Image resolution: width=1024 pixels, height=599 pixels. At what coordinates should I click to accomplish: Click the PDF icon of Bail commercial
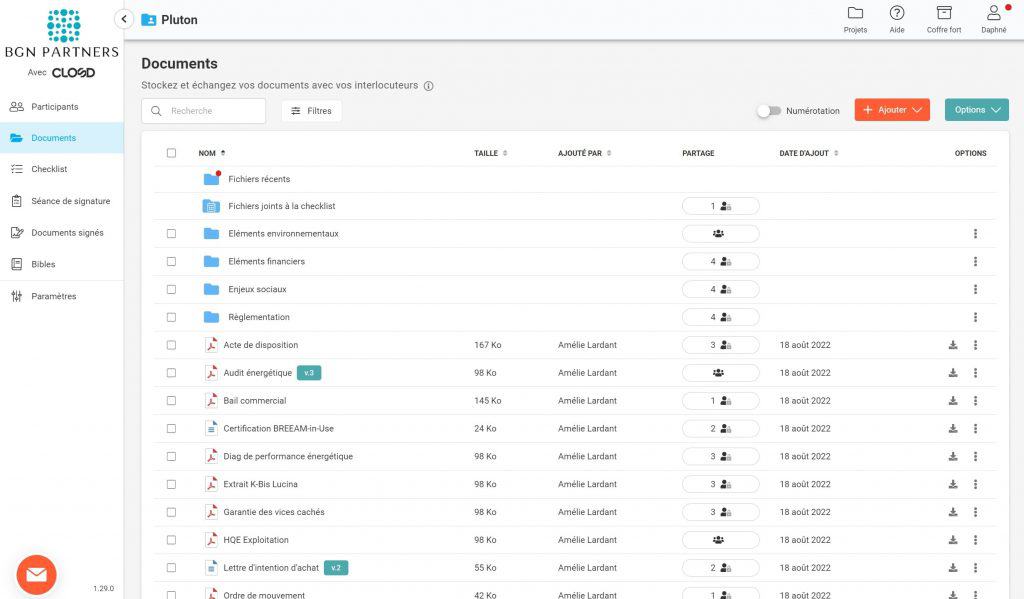[211, 400]
